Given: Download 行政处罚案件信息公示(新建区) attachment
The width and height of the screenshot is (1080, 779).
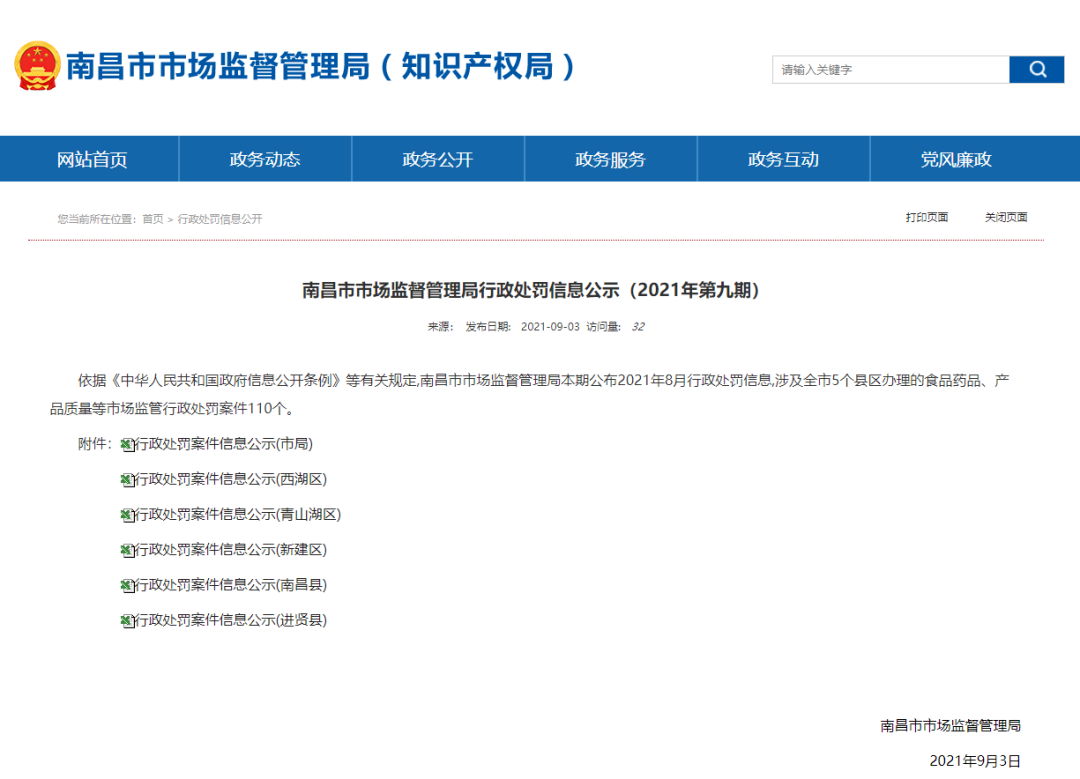Looking at the screenshot, I should tap(231, 550).
